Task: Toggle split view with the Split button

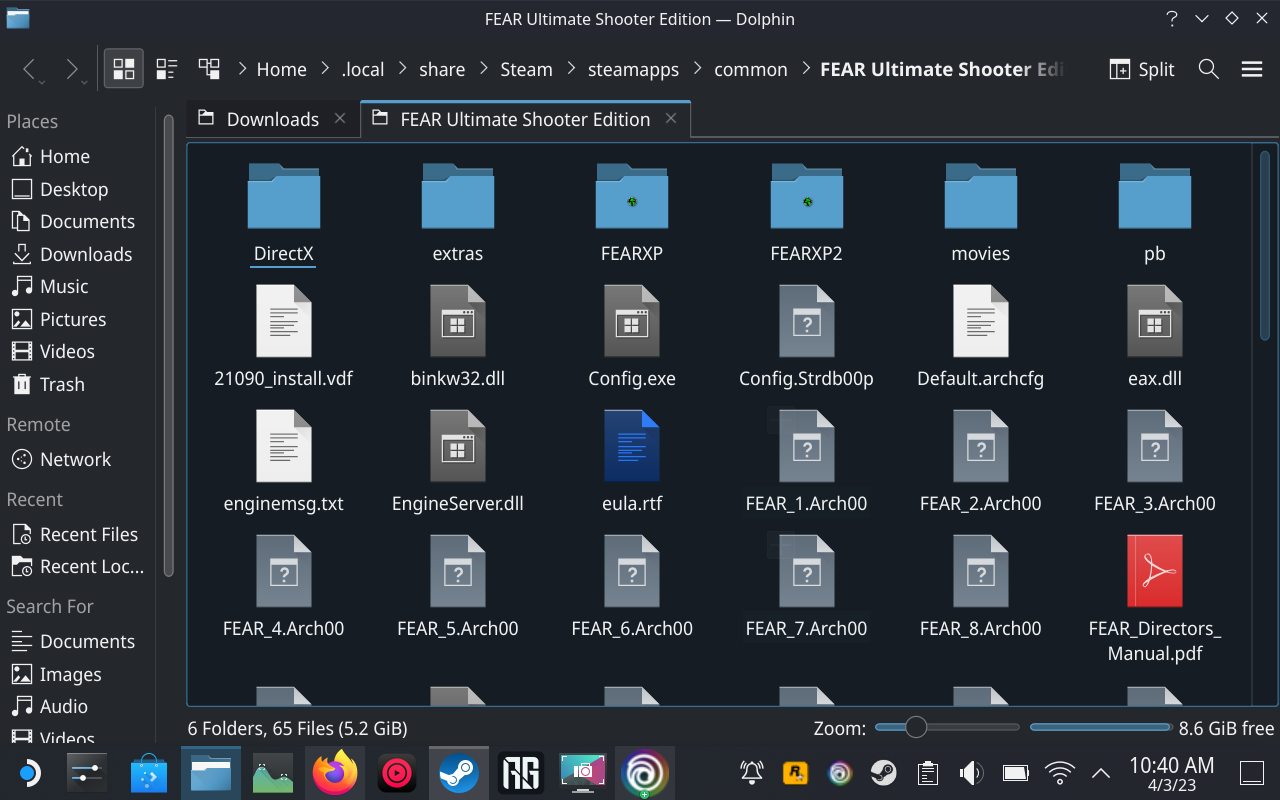Action: point(1141,69)
